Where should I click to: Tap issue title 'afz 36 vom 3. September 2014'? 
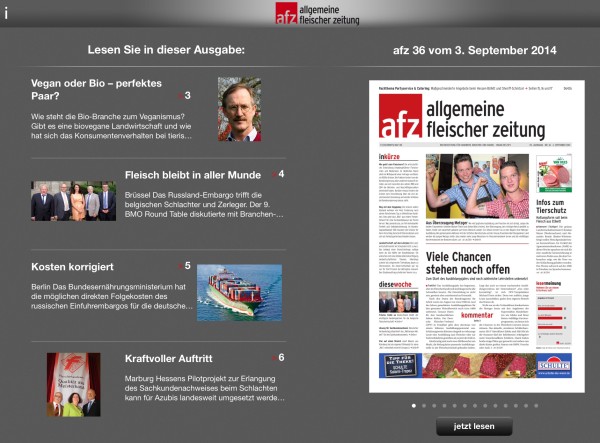tap(475, 50)
